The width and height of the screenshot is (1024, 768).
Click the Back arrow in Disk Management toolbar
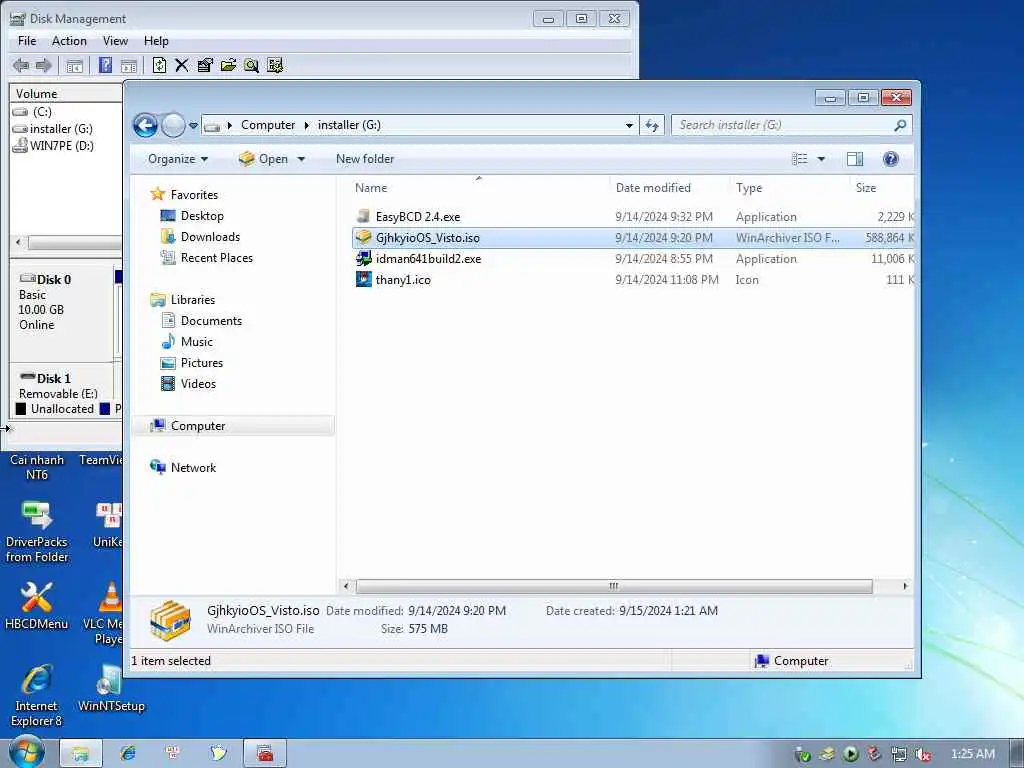pos(21,65)
